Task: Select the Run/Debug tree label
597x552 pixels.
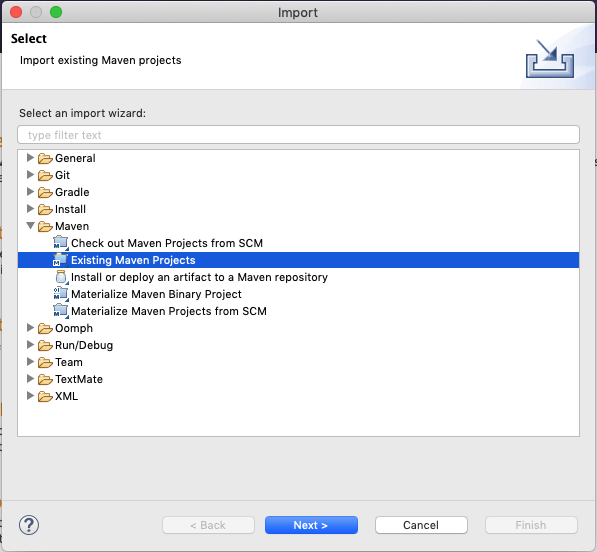Action: coord(84,345)
